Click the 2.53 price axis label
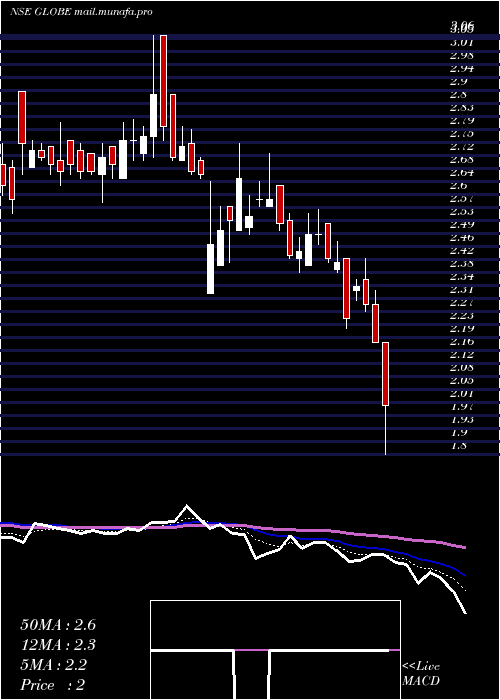 point(462,211)
